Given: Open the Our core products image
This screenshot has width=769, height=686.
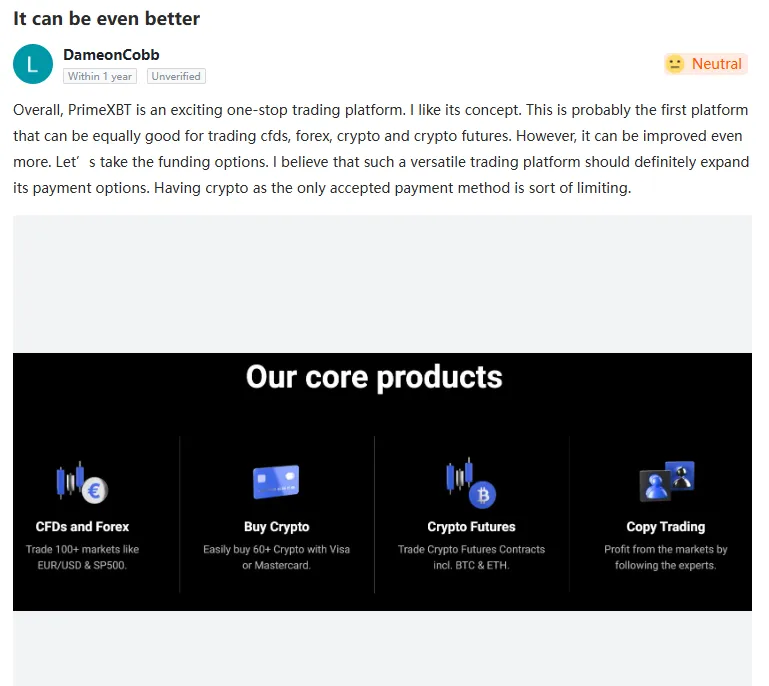Looking at the screenshot, I should click(x=383, y=482).
